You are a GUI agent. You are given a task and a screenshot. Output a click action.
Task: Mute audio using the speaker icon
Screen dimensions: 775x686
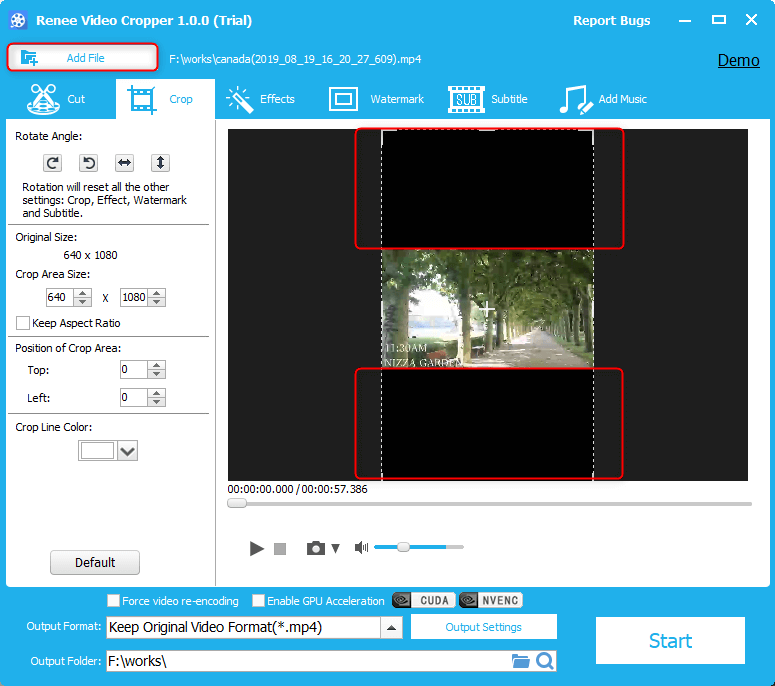coord(361,548)
